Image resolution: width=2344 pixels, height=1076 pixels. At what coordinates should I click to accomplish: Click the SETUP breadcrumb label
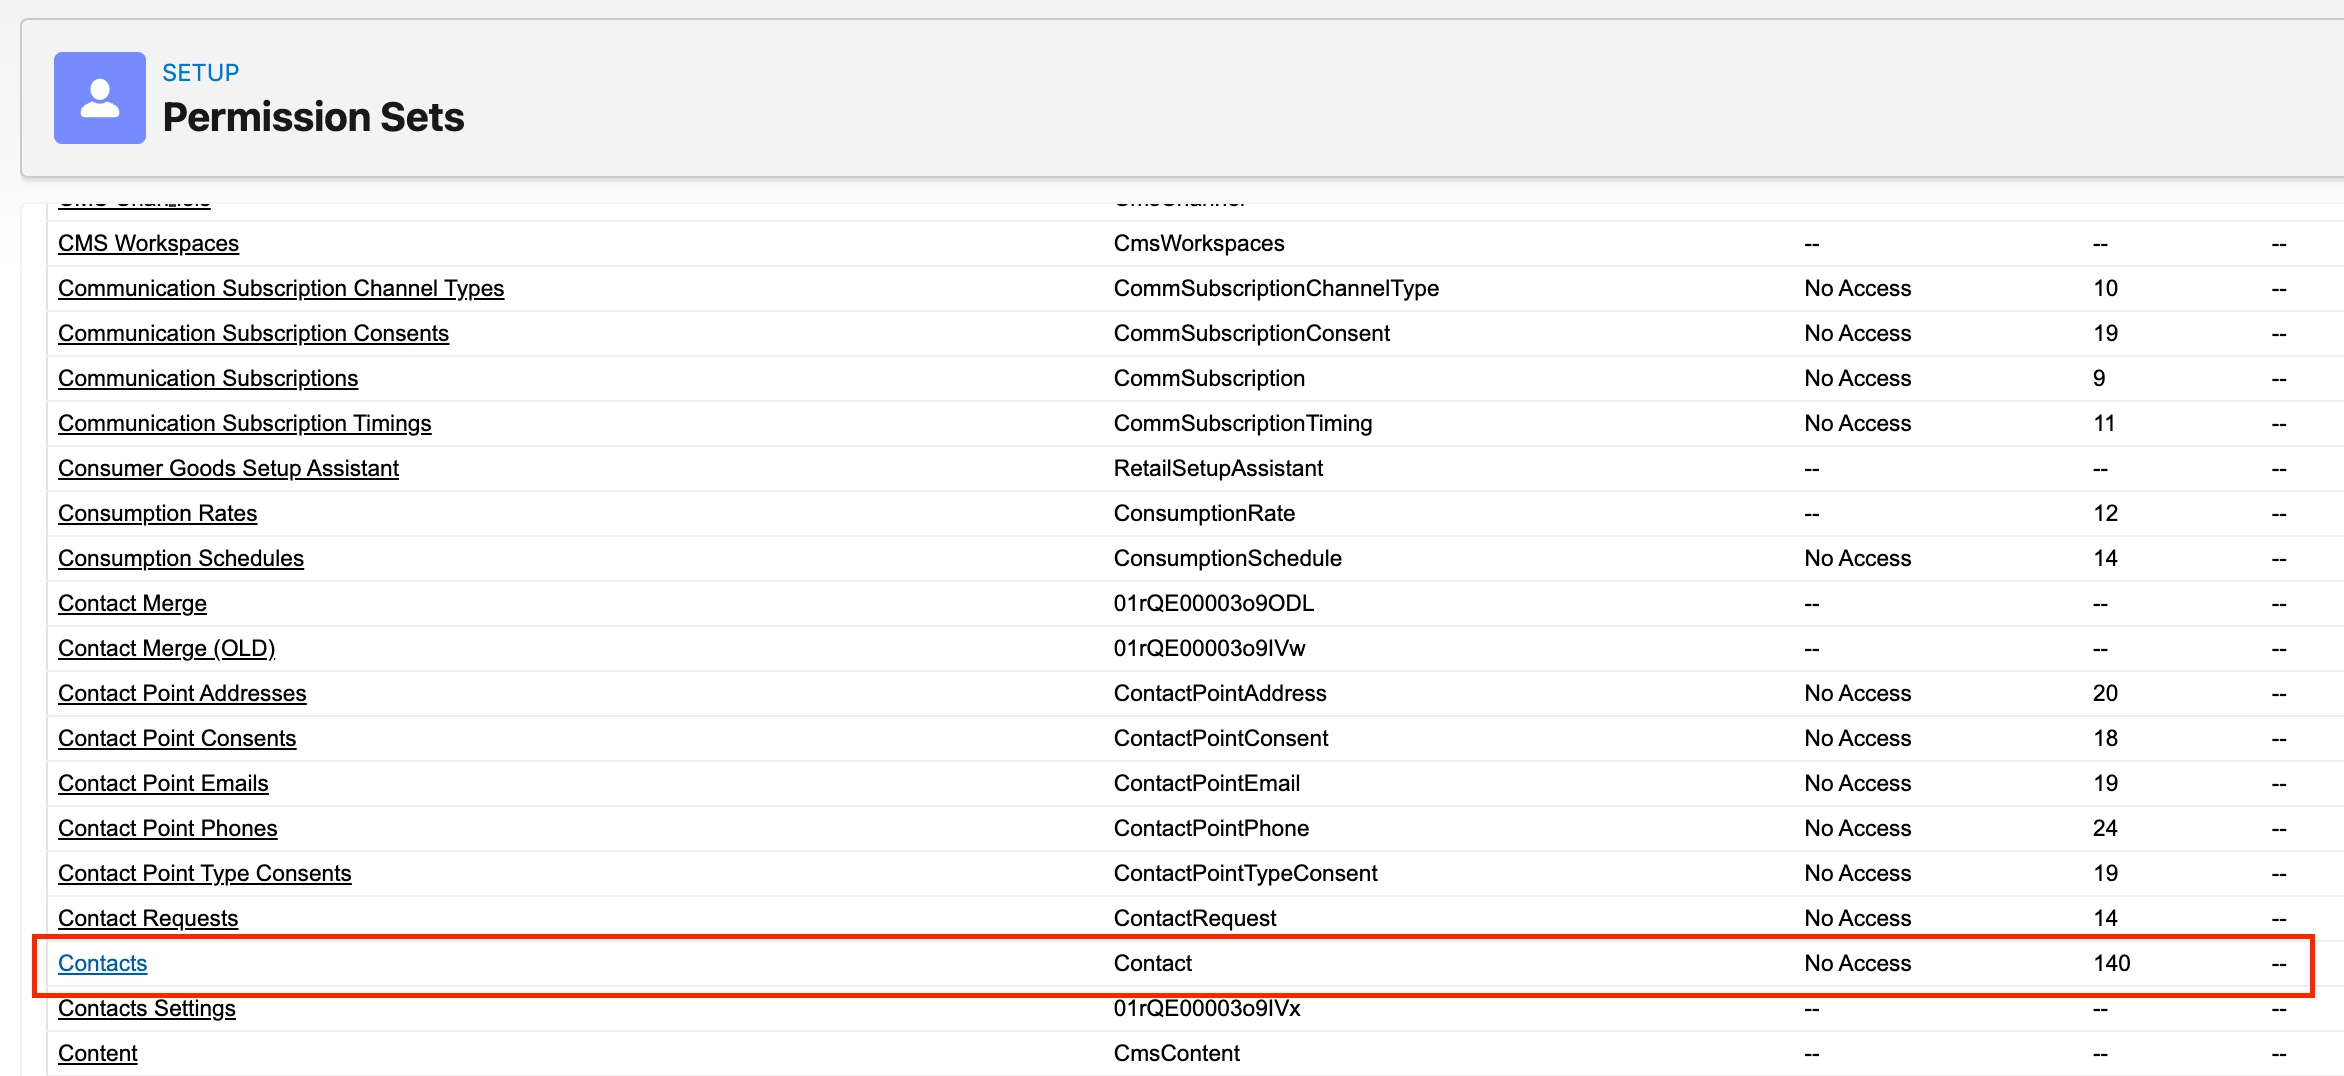pyautogui.click(x=201, y=73)
